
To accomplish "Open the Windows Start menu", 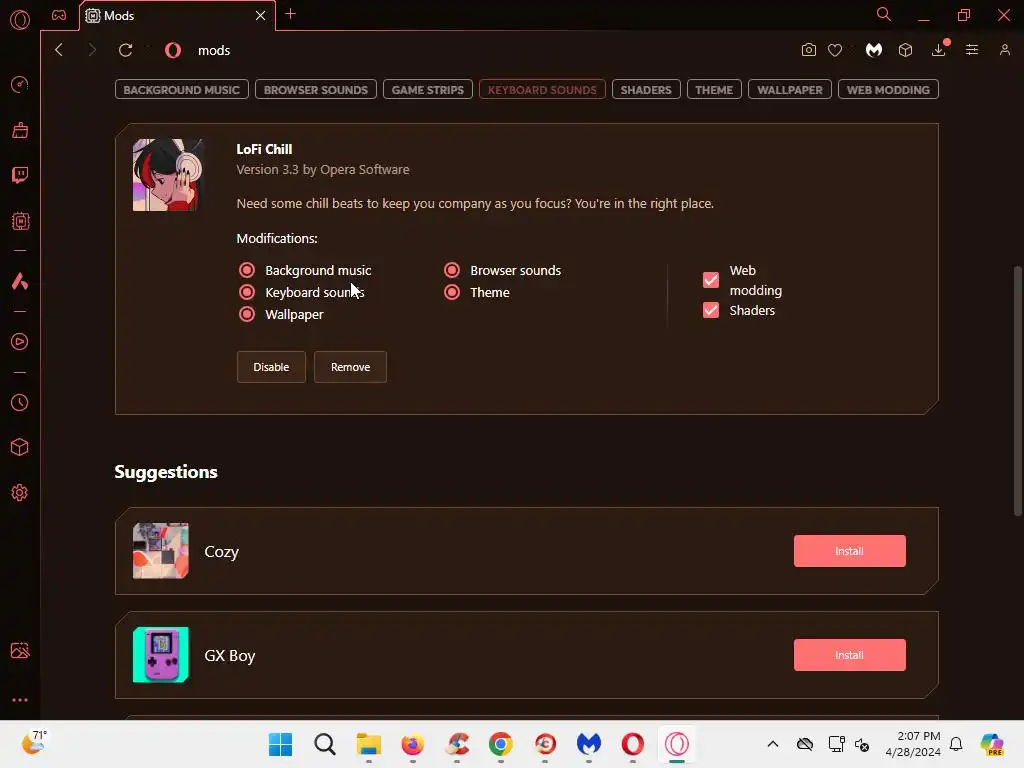I will pos(281,744).
